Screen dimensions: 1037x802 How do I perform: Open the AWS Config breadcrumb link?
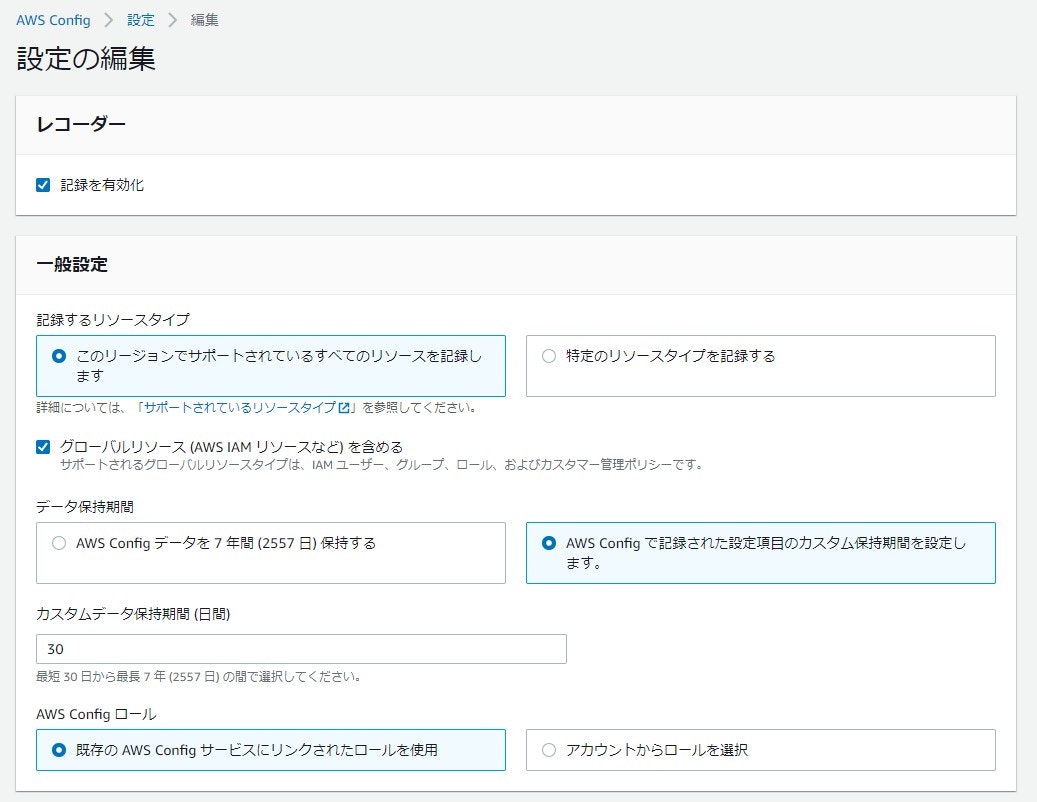point(53,20)
